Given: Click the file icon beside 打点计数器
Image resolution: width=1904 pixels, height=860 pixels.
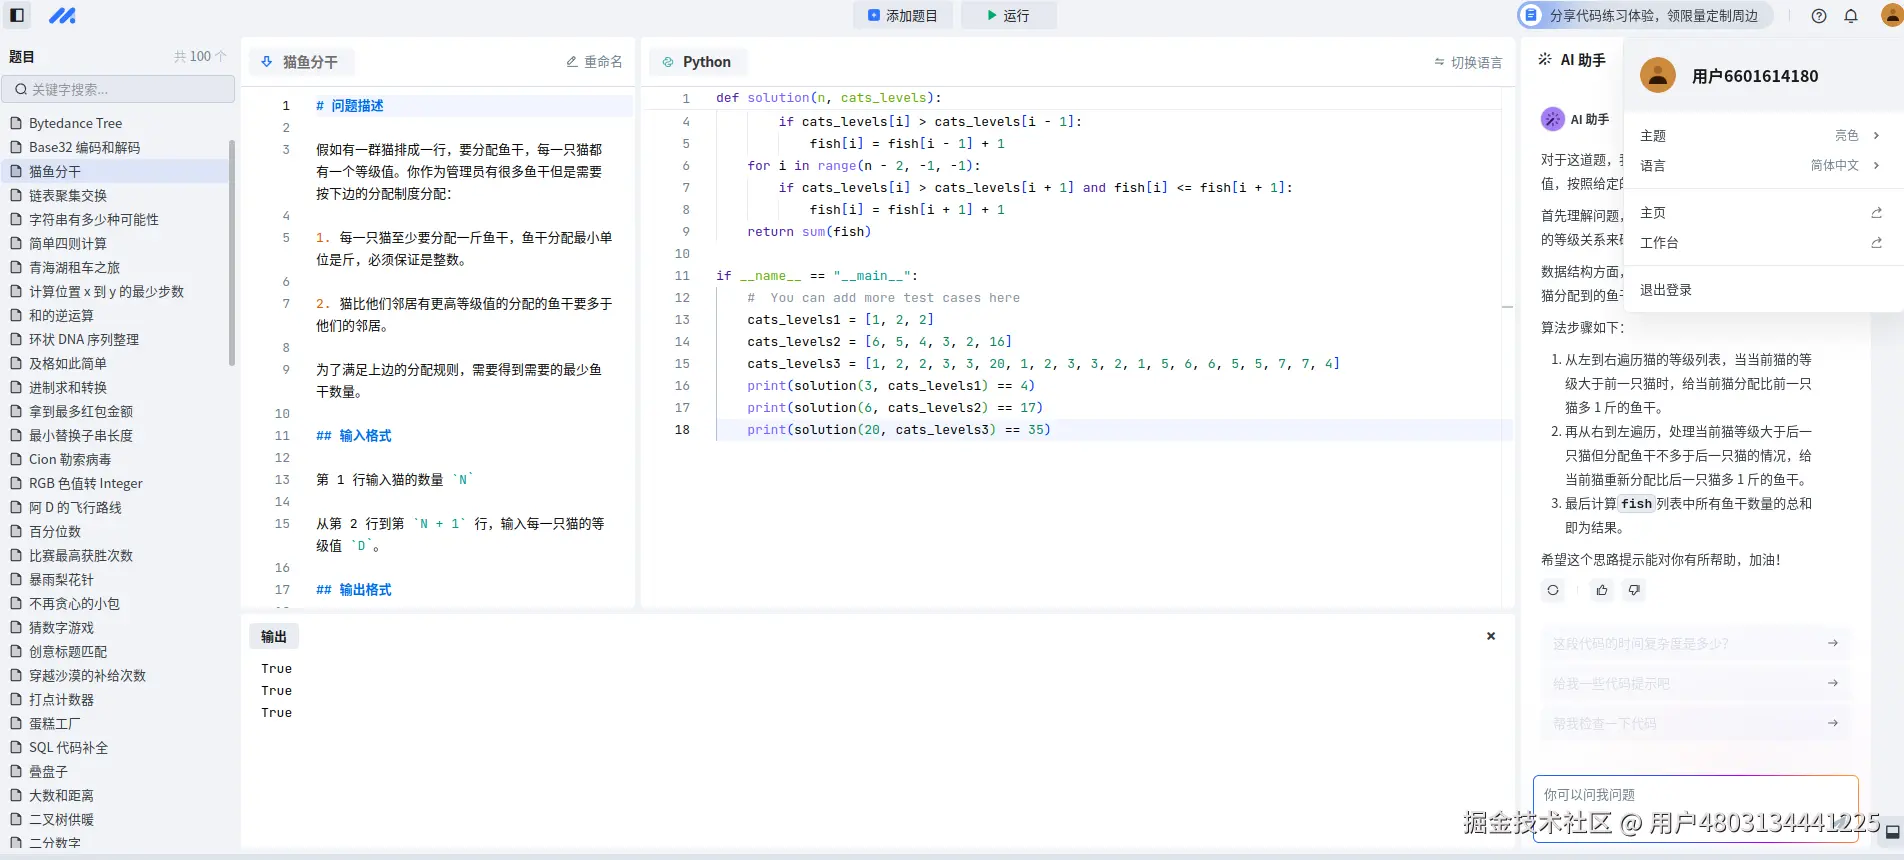Looking at the screenshot, I should pyautogui.click(x=16, y=699).
